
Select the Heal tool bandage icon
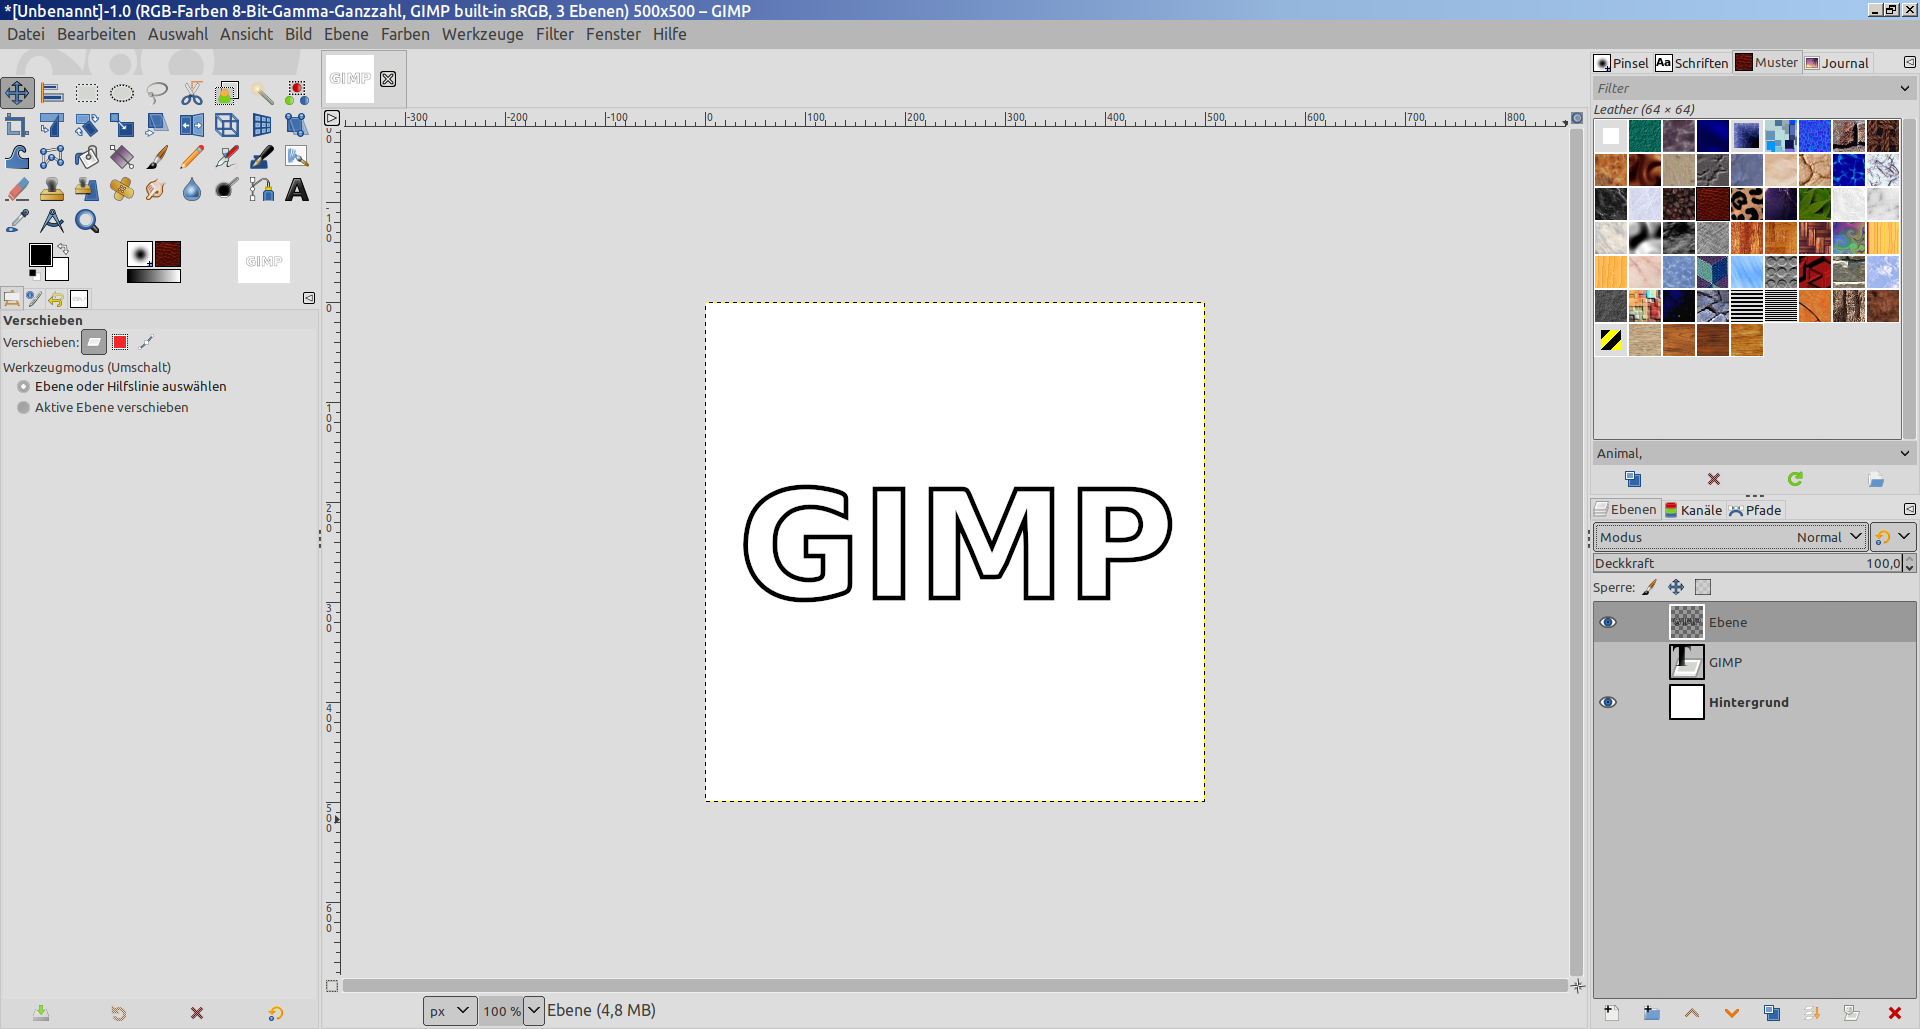[122, 189]
